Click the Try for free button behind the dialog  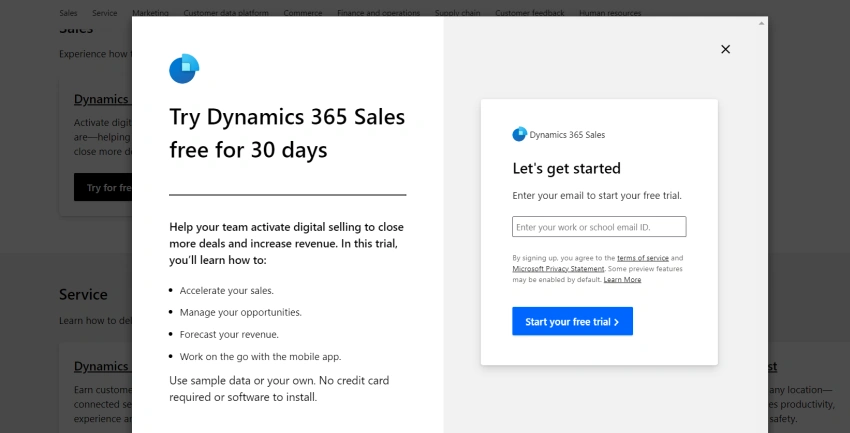[103, 188]
